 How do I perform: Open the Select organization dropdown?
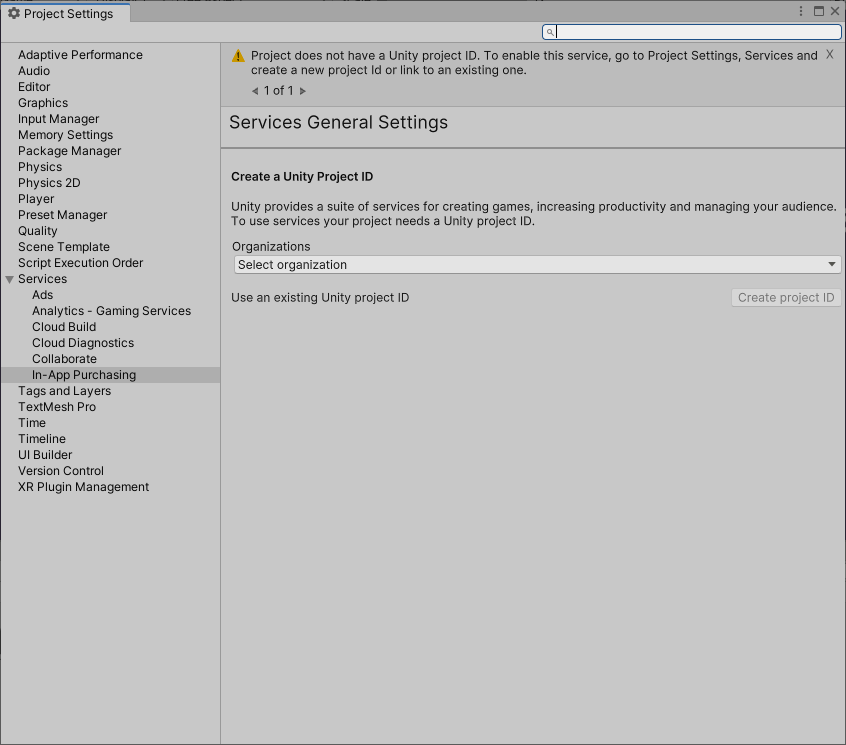pos(536,265)
